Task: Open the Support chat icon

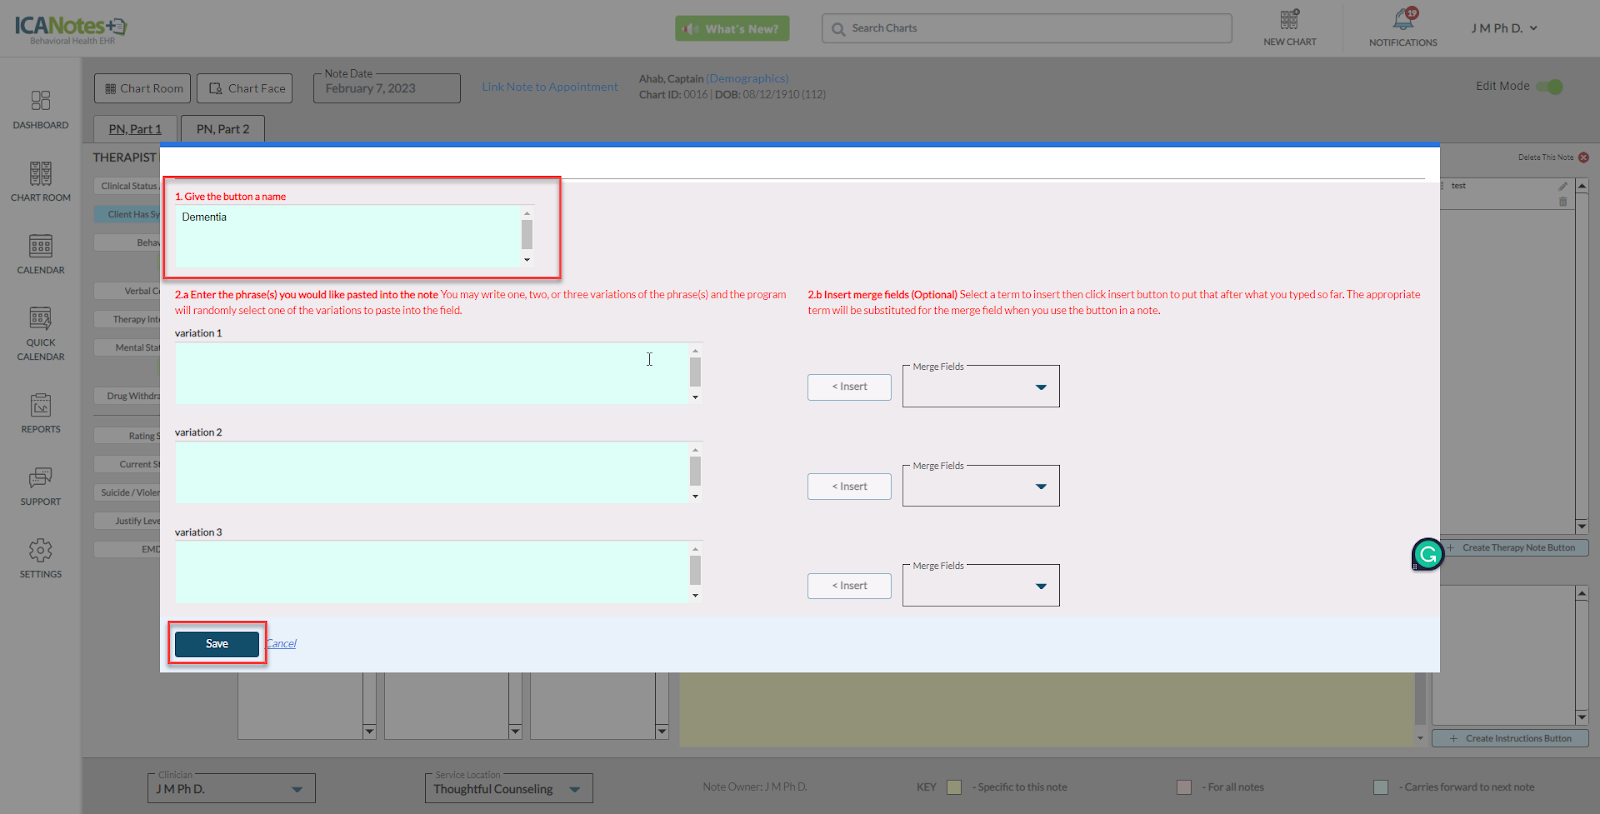Action: [x=40, y=478]
